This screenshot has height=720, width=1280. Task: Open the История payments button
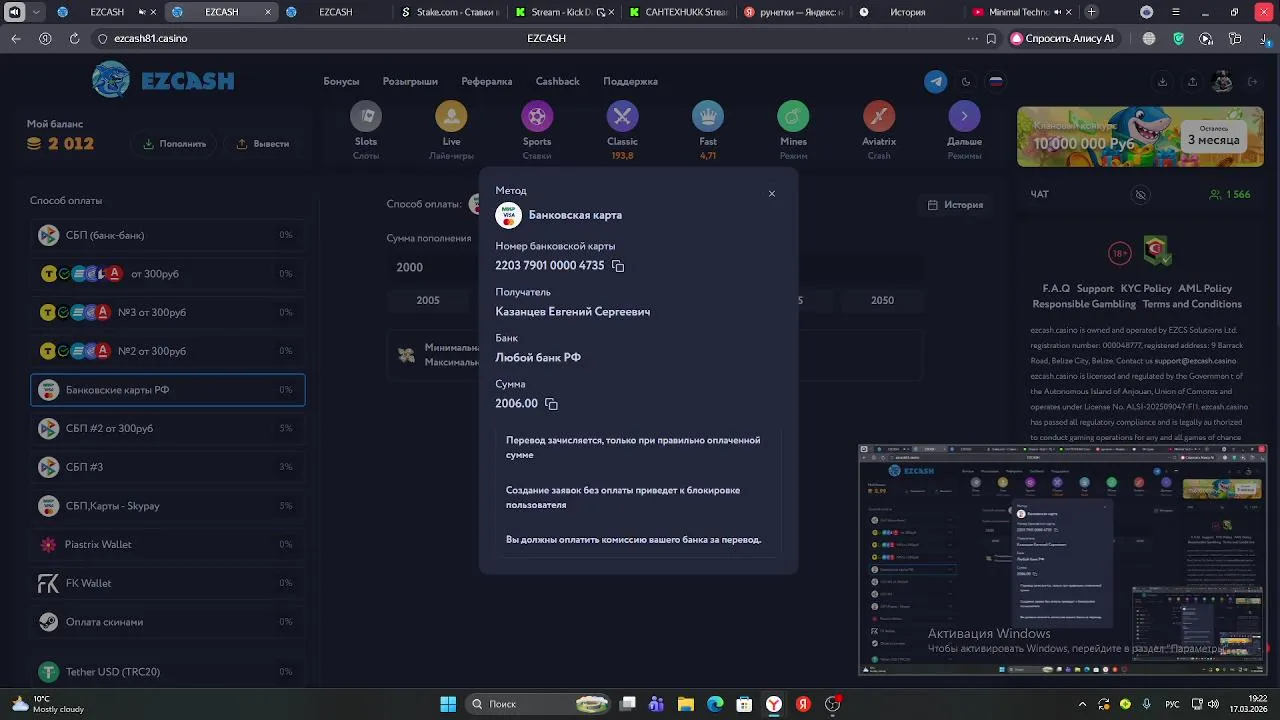[955, 205]
